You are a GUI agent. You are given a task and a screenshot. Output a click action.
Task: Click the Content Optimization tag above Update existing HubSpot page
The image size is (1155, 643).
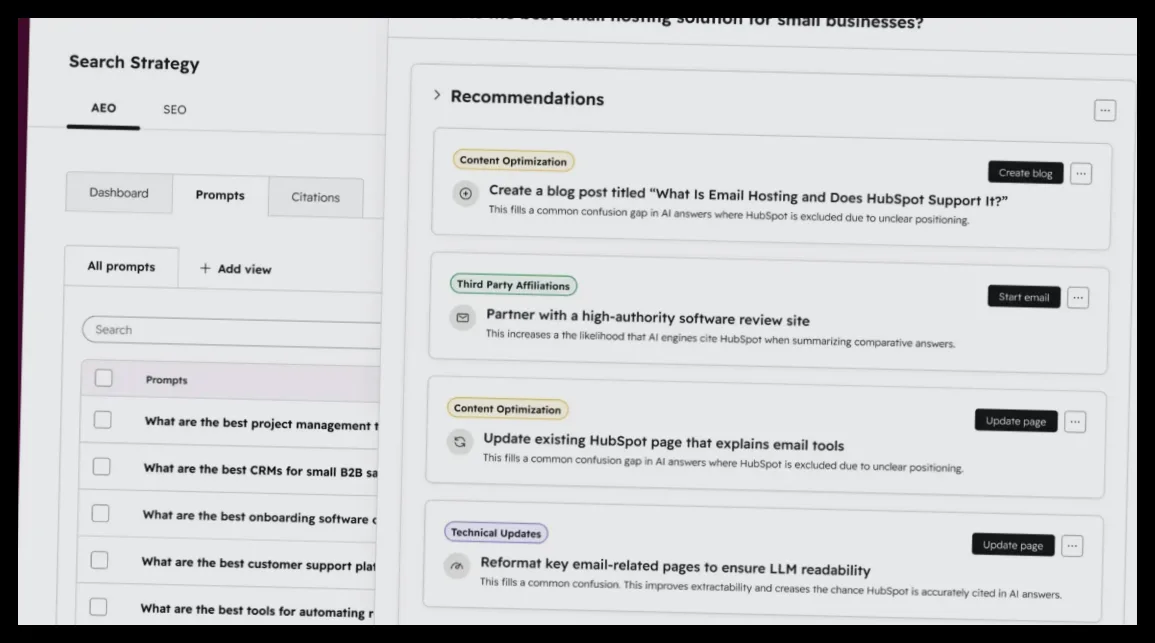[508, 409]
